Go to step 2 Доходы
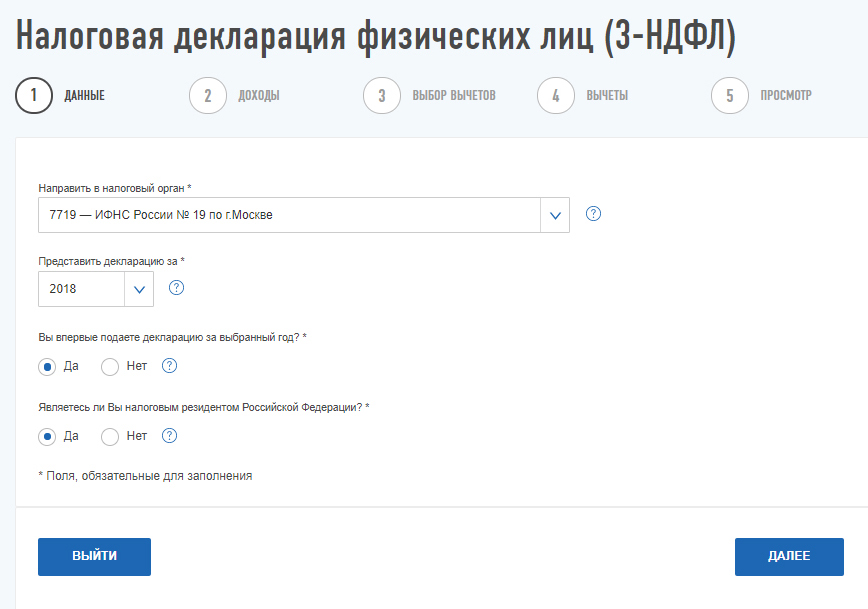Screen dimensions: 868x609 (234, 95)
